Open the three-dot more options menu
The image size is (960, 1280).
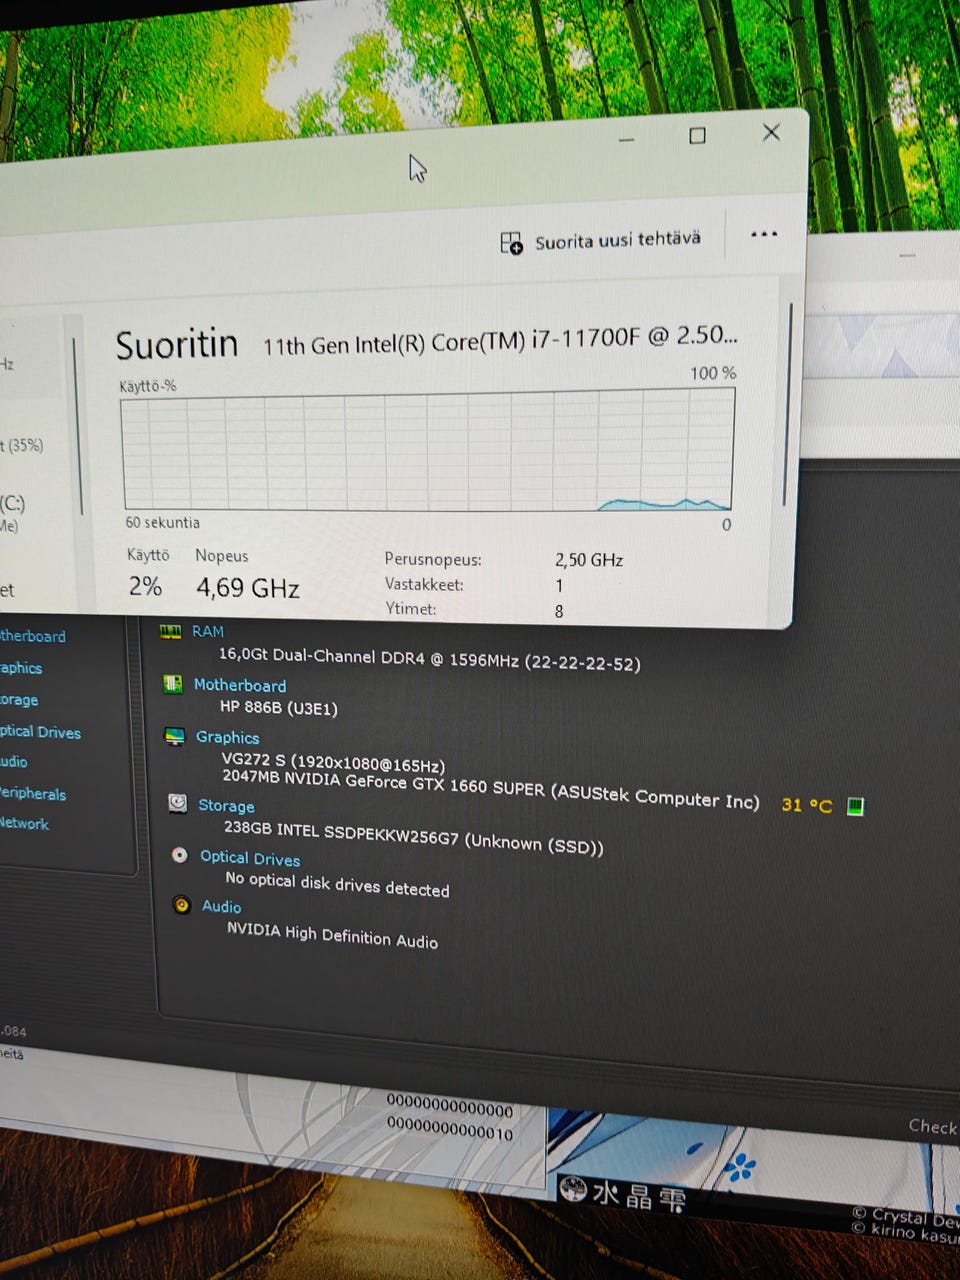tap(764, 234)
